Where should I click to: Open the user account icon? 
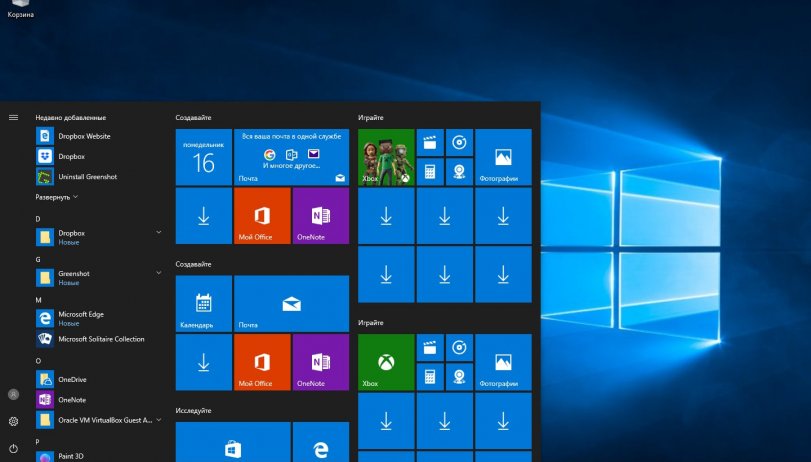(x=13, y=394)
